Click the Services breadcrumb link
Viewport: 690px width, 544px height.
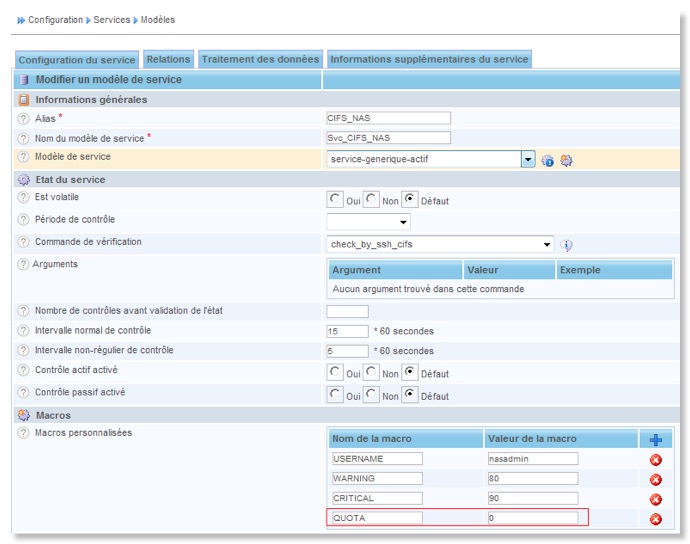pos(111,20)
